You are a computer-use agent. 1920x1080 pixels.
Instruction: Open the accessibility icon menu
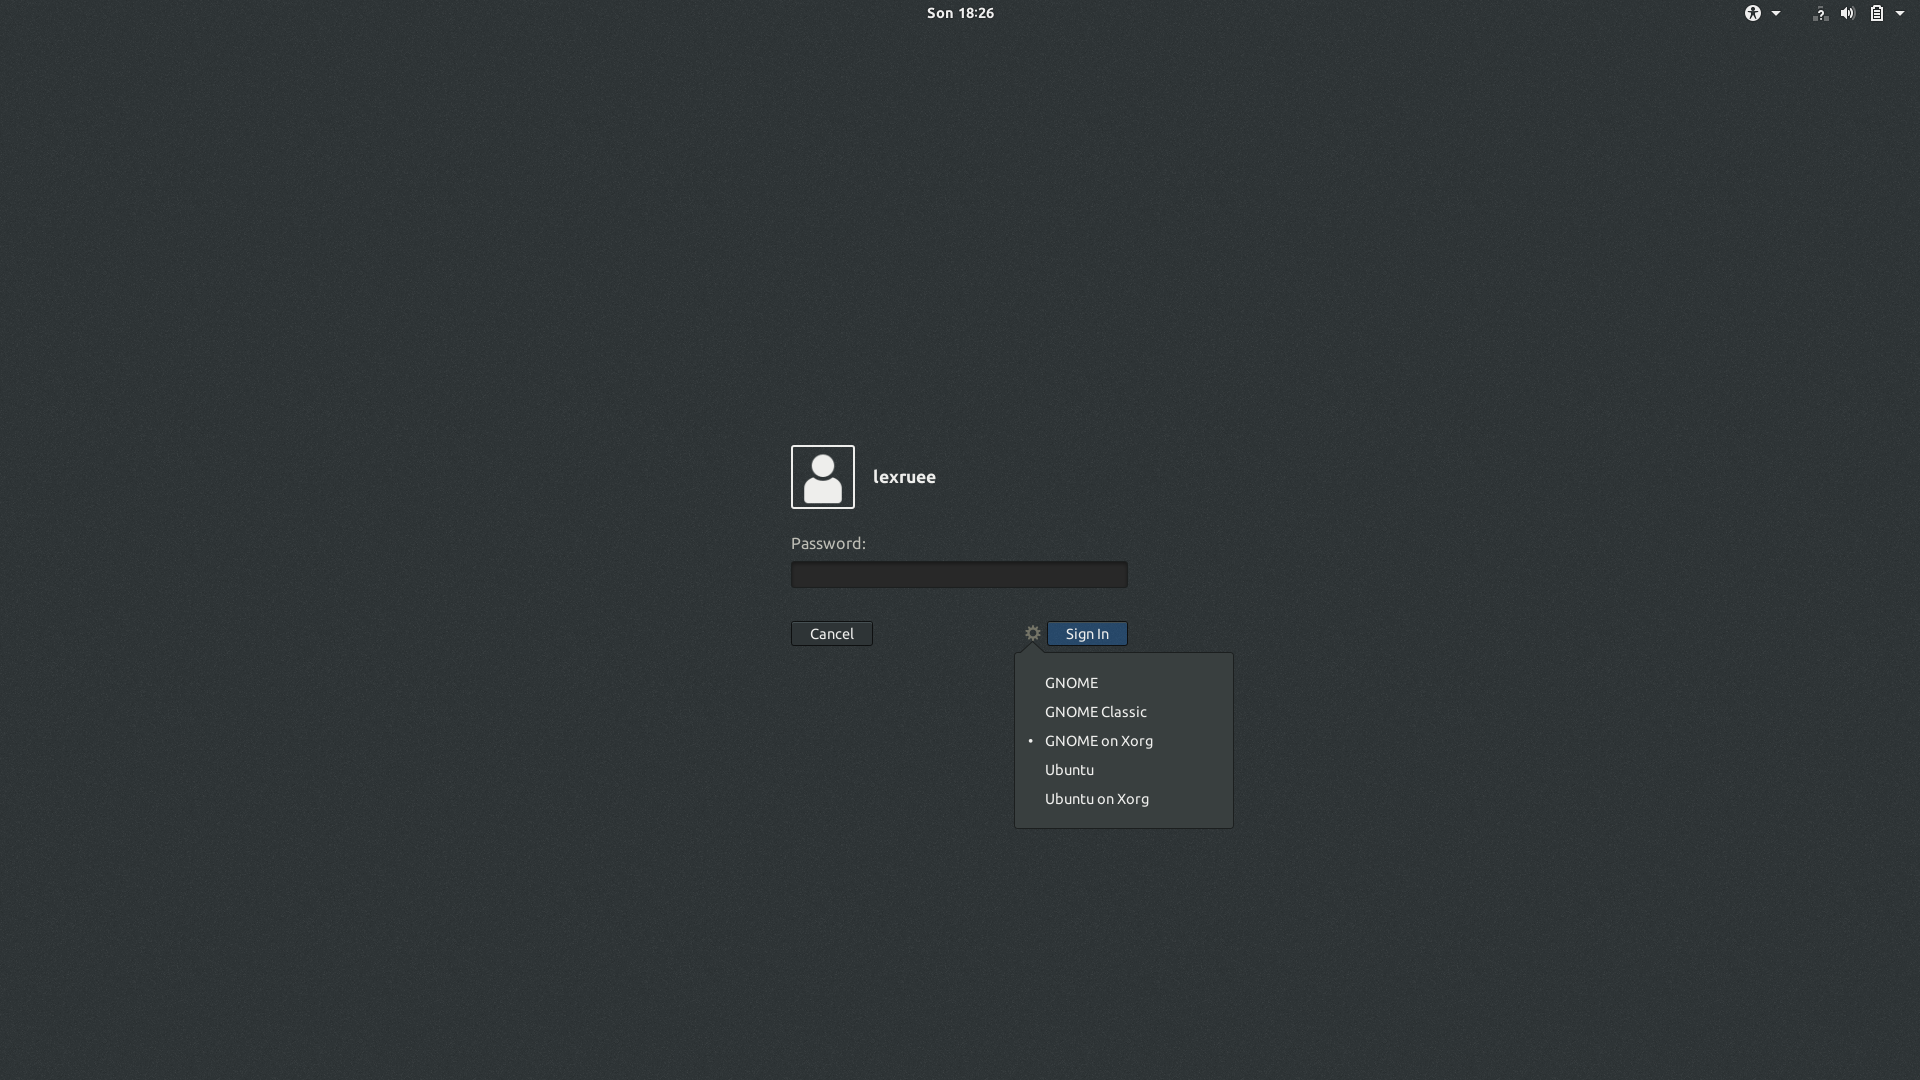click(x=1752, y=13)
